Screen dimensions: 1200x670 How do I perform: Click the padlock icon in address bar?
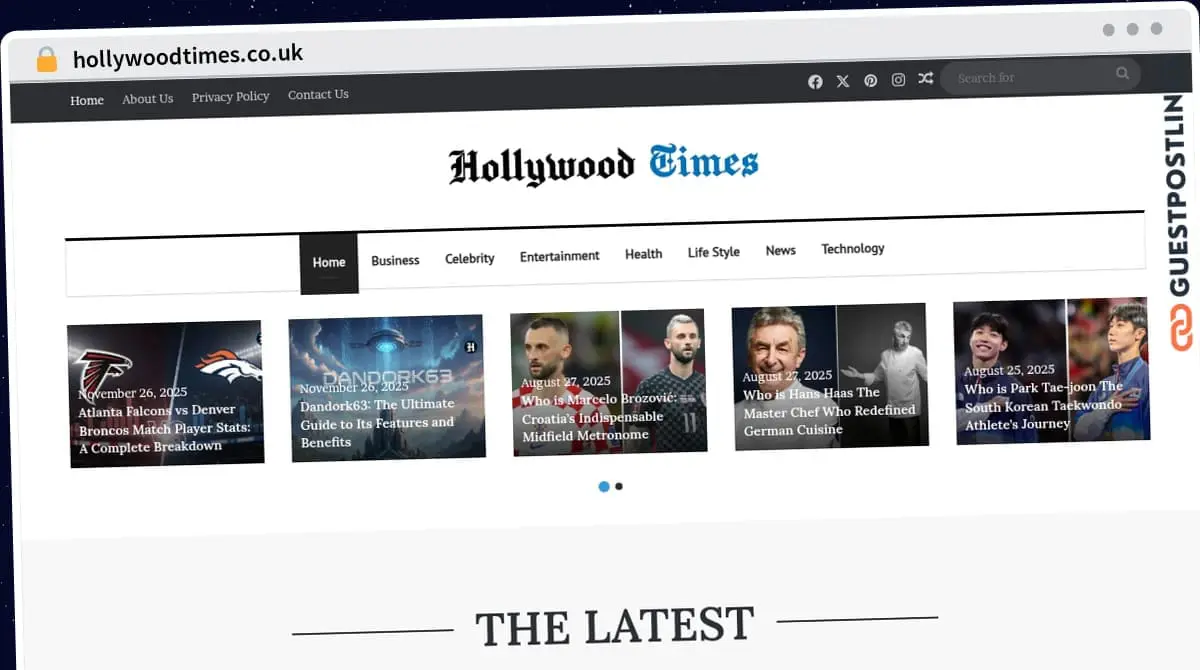tap(47, 60)
